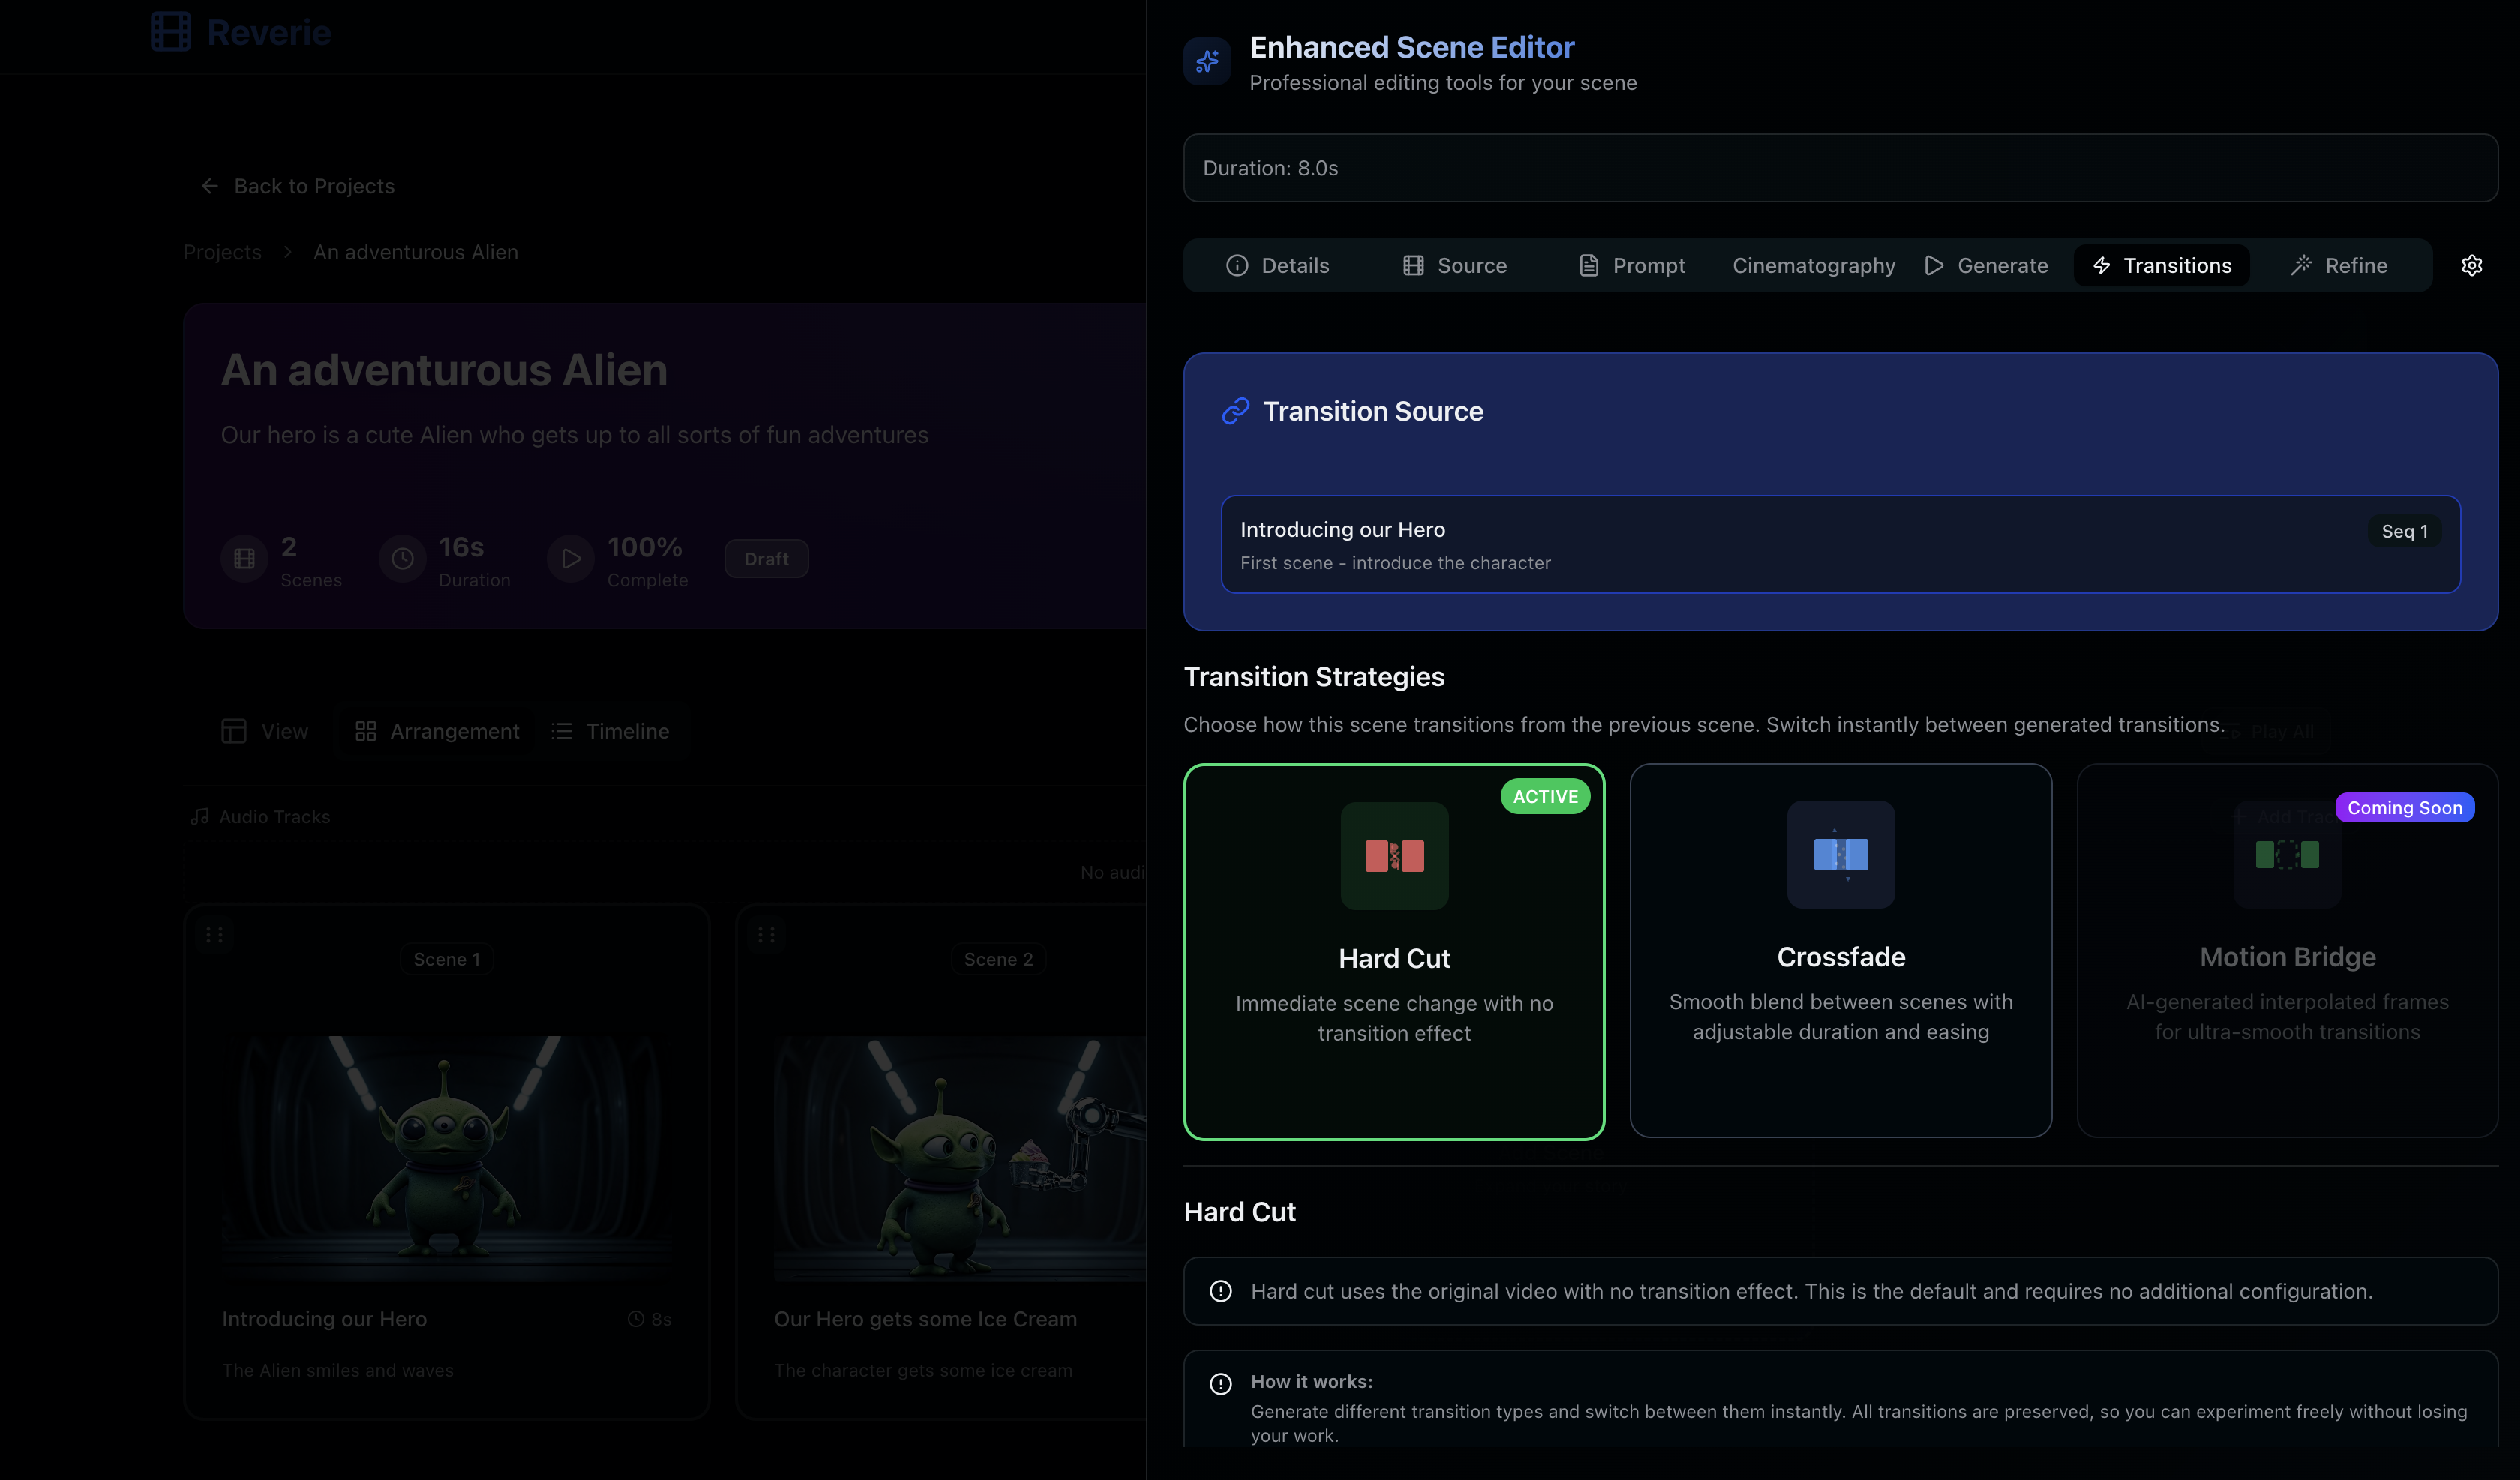Click Back to Projects link

(x=297, y=186)
